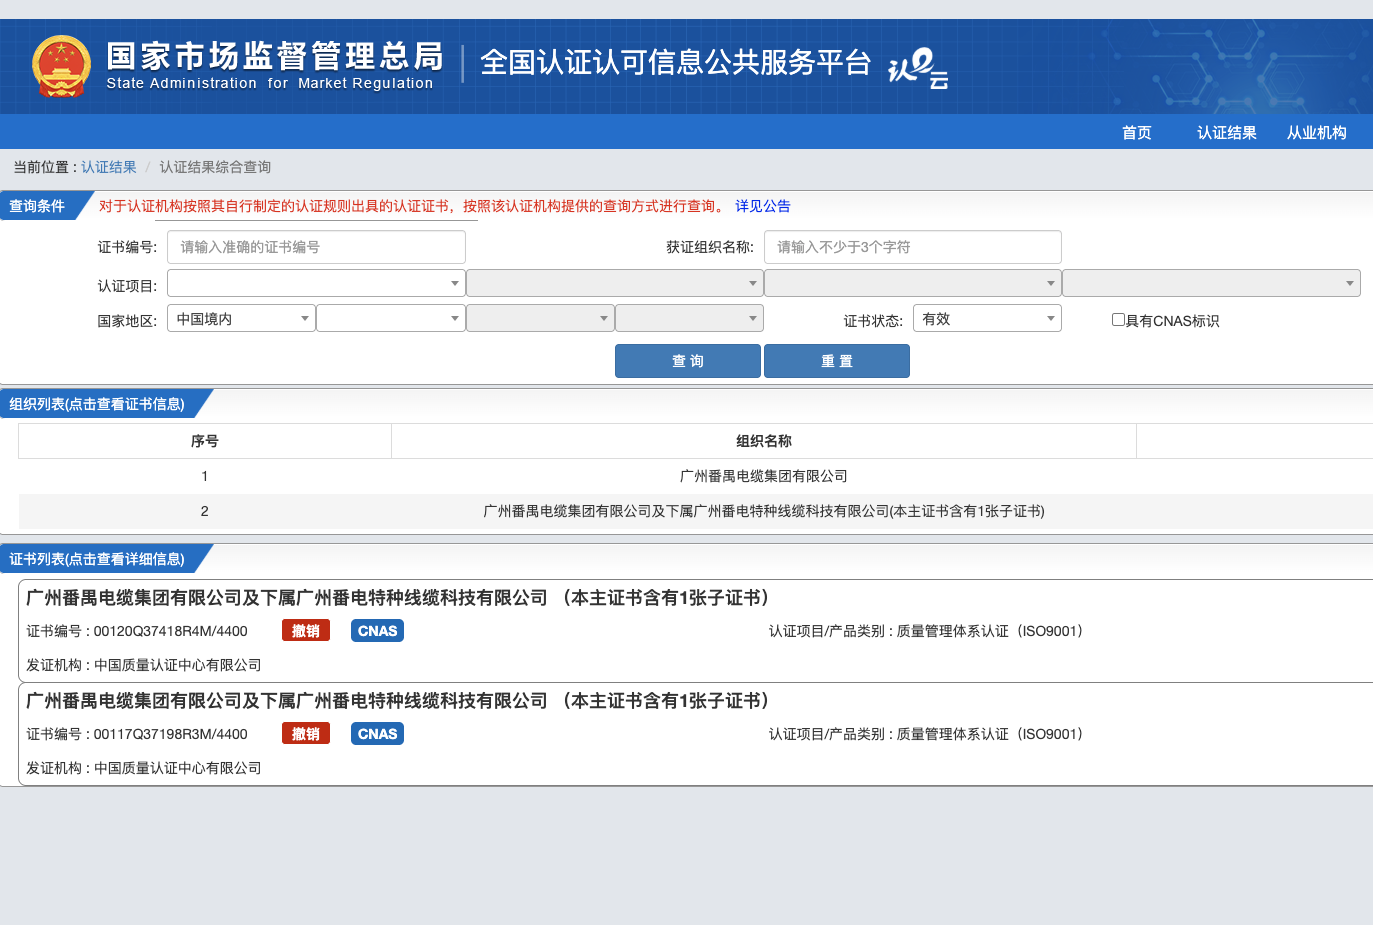This screenshot has width=1373, height=925.
Task: Click the 组织名称 column header
Action: pos(764,441)
